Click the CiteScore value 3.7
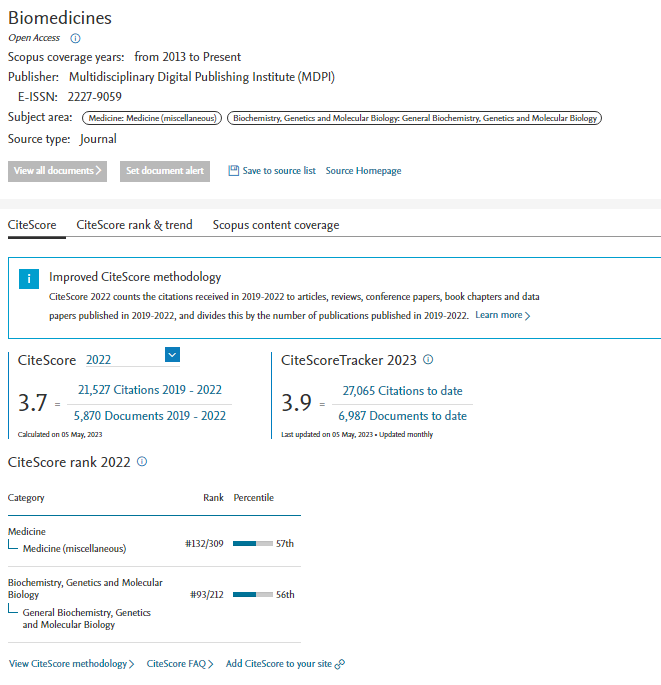The width and height of the screenshot is (661, 685). click(x=32, y=402)
